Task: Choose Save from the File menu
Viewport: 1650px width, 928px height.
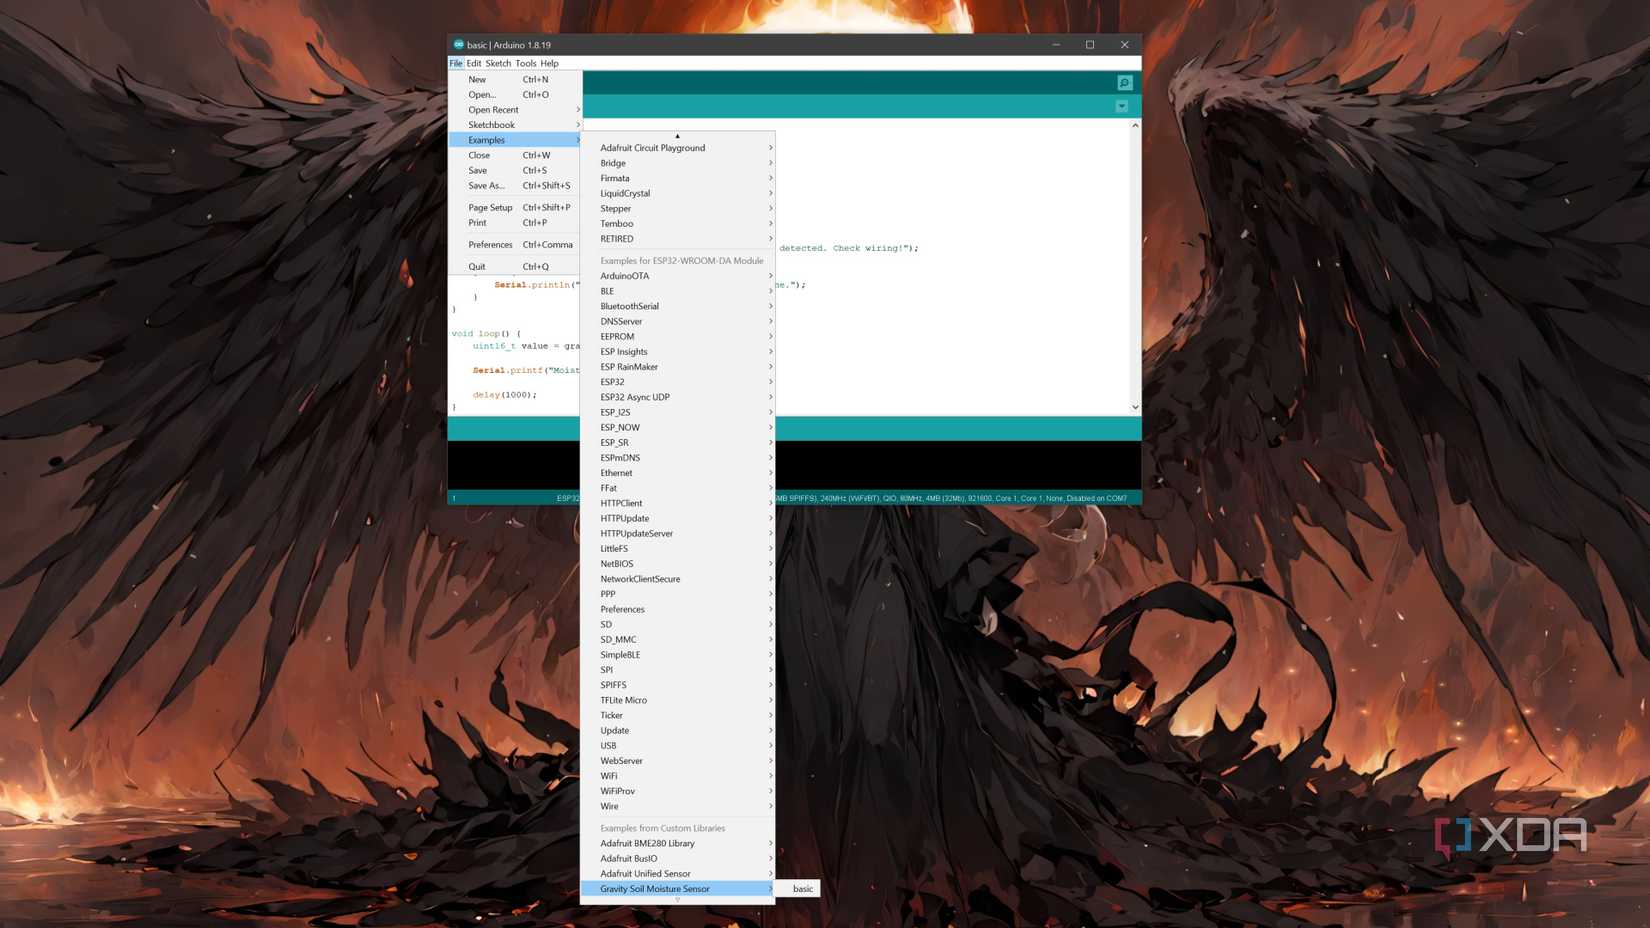Action: click(x=515, y=170)
